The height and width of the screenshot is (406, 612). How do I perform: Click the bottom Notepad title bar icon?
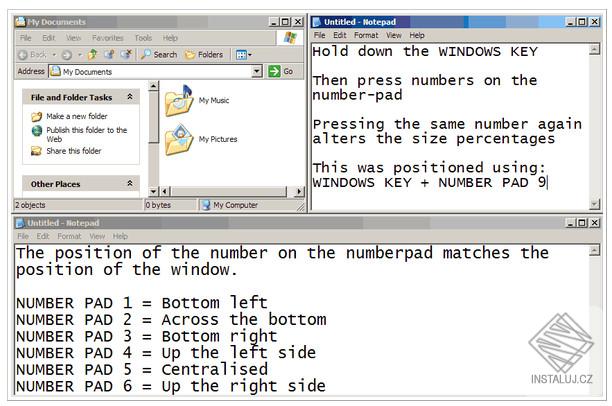pos(20,223)
